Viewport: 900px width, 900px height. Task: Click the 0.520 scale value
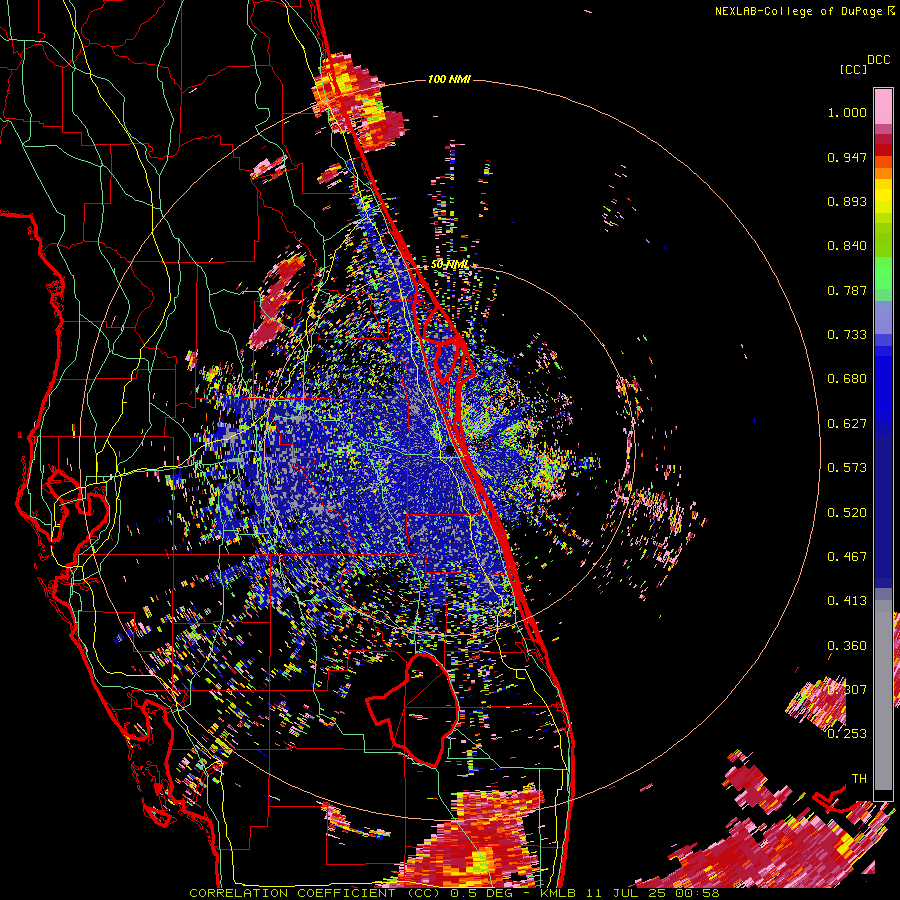[847, 513]
